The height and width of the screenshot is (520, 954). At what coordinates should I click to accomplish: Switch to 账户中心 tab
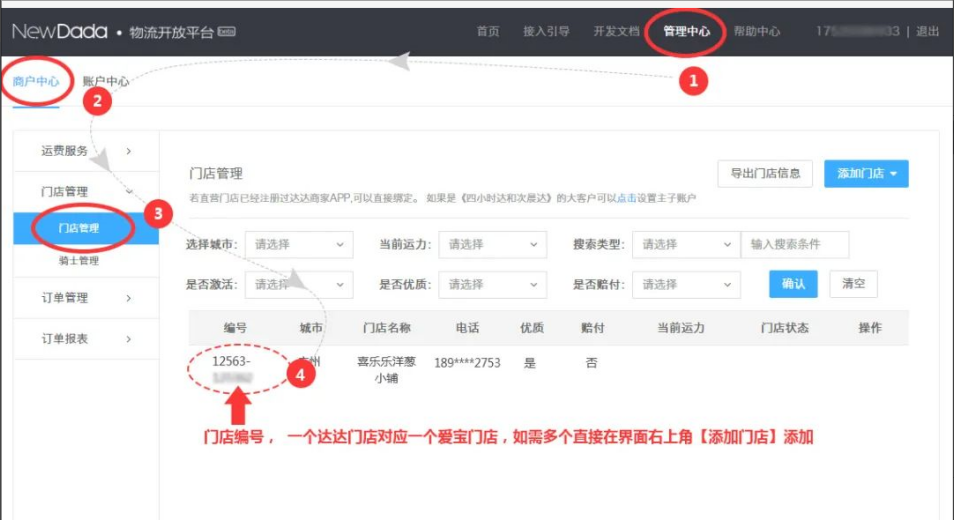(105, 82)
